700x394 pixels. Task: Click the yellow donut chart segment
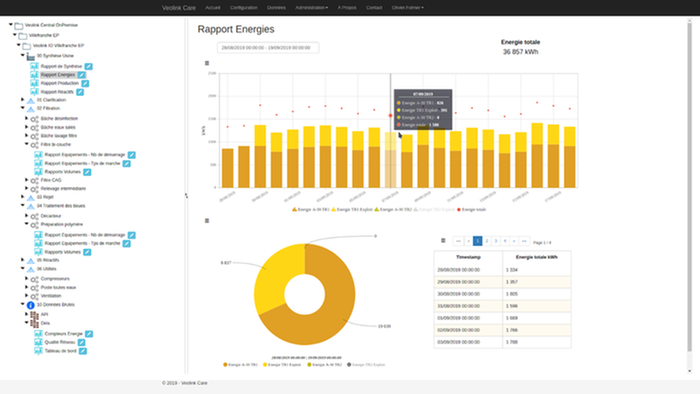click(275, 277)
